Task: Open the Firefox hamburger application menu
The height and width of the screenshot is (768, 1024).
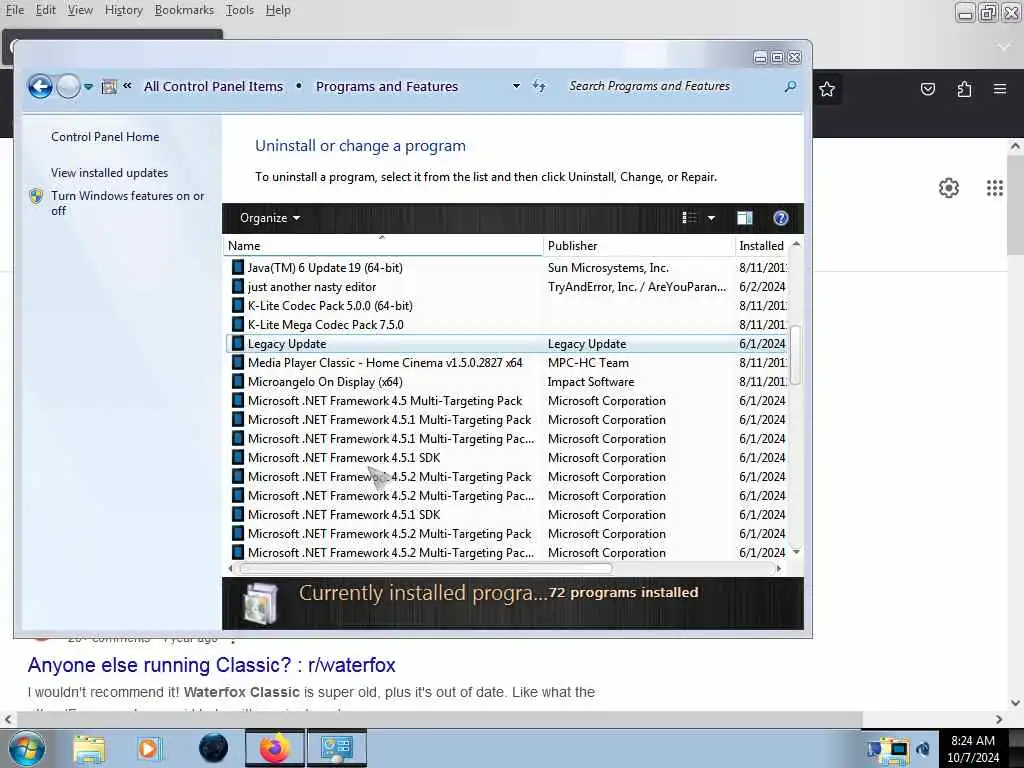Action: [1000, 89]
